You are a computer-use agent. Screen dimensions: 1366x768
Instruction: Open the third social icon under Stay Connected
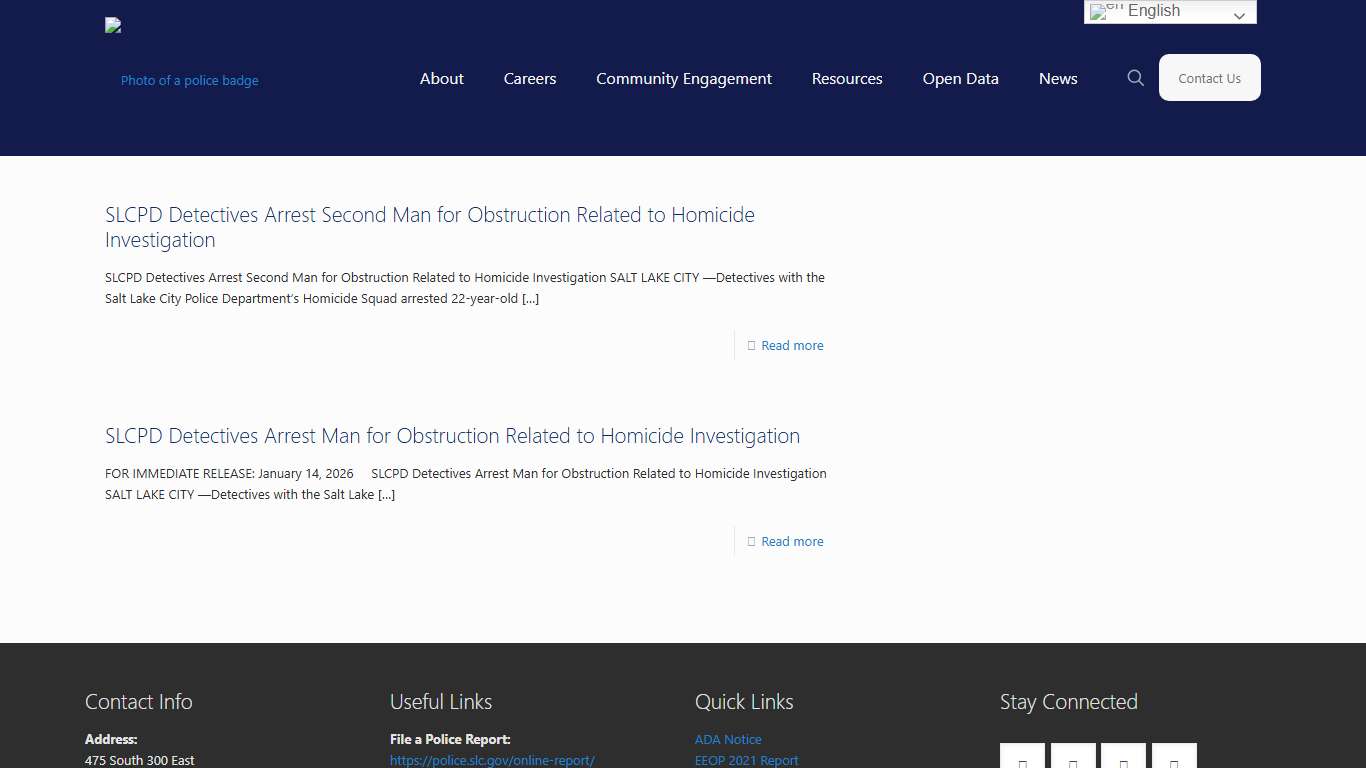pyautogui.click(x=1123, y=757)
